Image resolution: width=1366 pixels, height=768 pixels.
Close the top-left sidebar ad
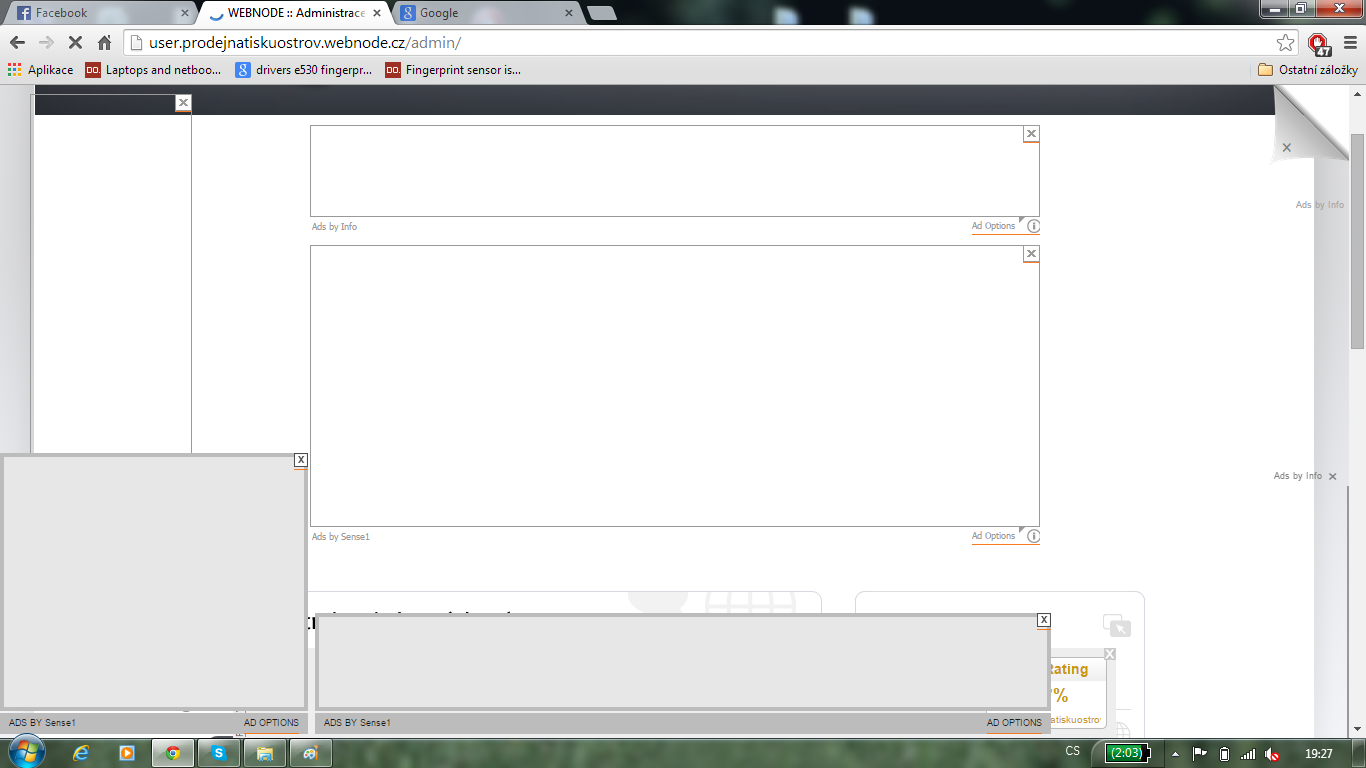(183, 103)
